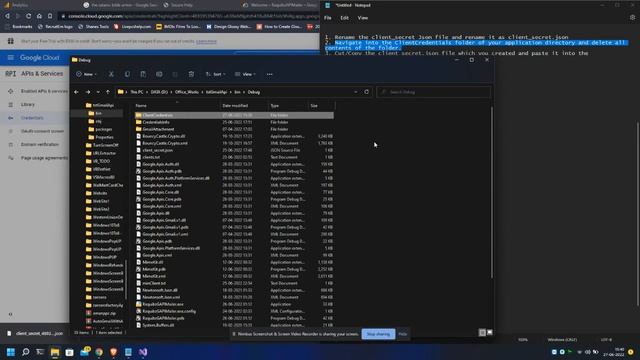Go up one folder level in Explorer
Image resolution: width=640 pixels, height=360 pixels.
pos(108,92)
